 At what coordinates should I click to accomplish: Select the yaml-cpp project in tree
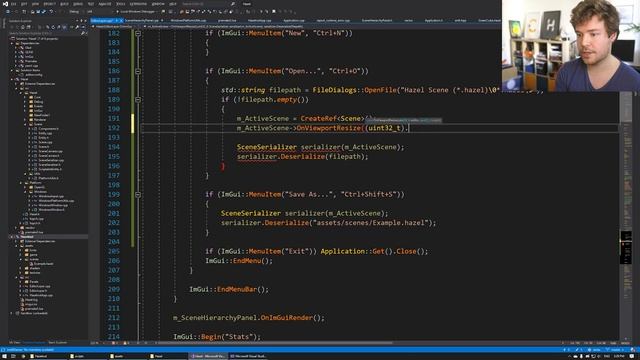(31, 65)
